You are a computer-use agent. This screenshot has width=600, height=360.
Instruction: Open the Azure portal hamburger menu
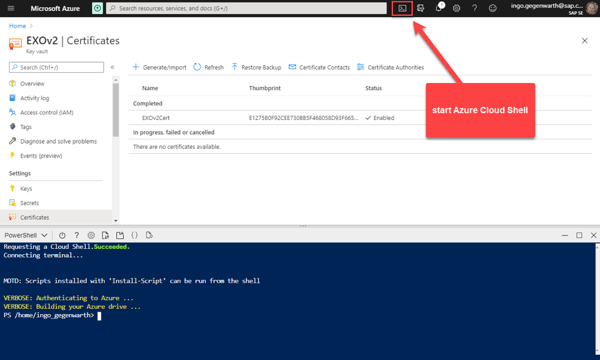coord(11,8)
